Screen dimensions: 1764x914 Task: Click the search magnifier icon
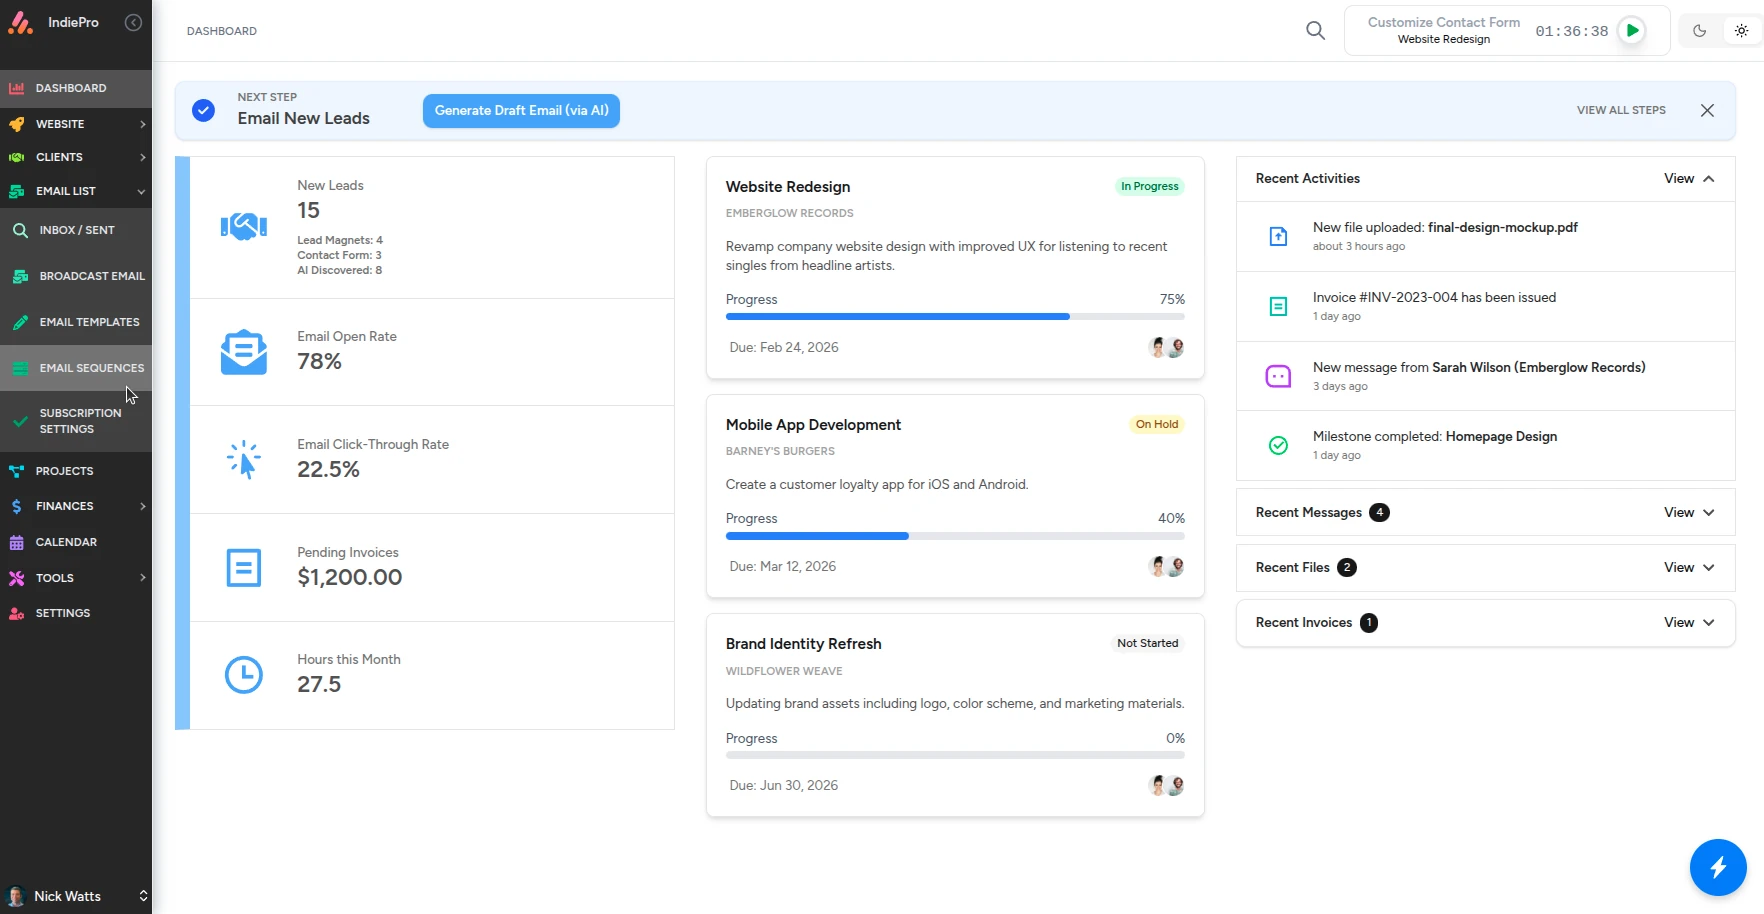1314,30
